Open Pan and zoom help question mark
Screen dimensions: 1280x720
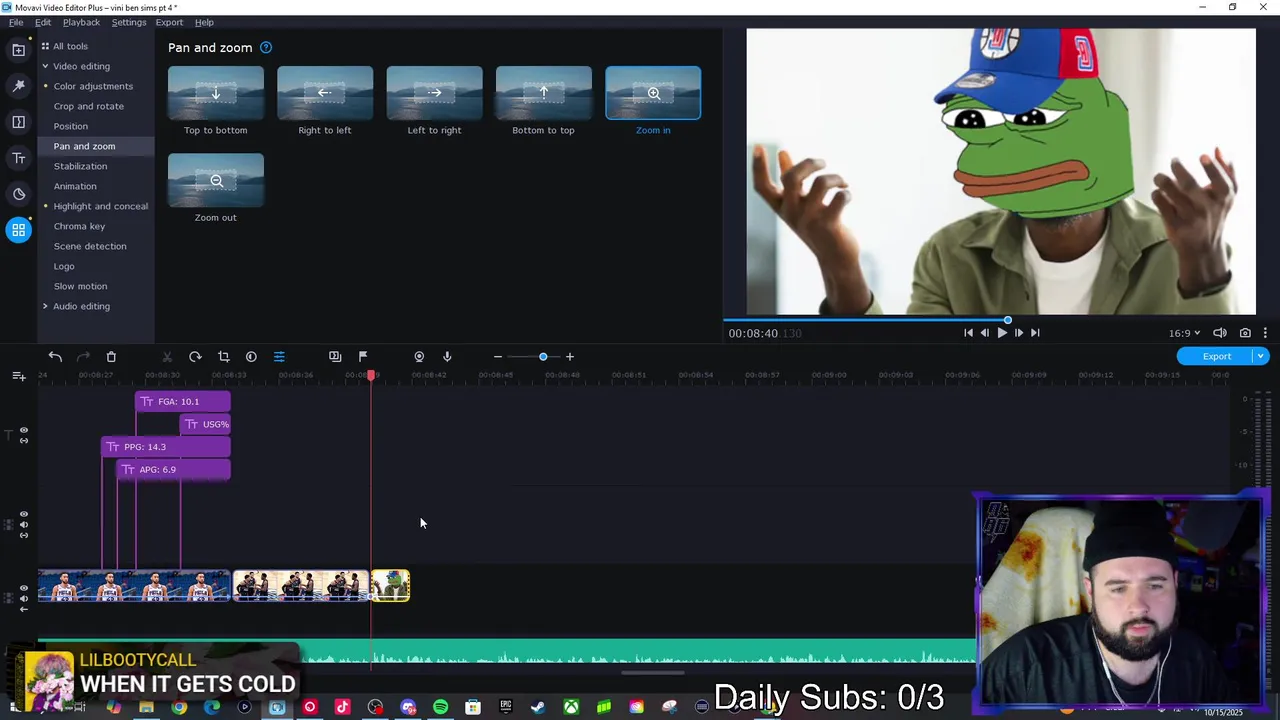[266, 47]
